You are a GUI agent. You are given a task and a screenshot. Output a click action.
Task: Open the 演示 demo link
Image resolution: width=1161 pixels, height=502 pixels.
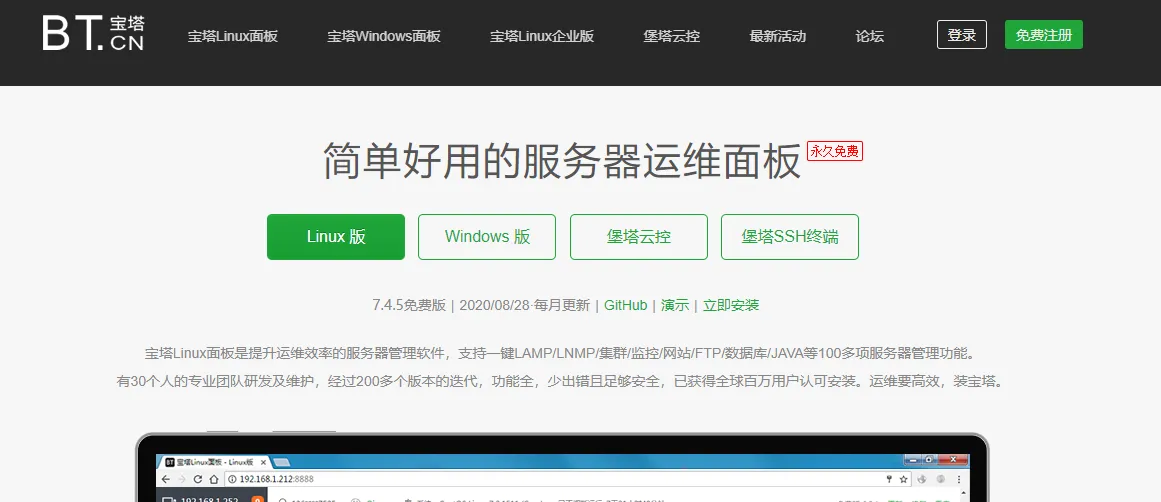(x=675, y=305)
